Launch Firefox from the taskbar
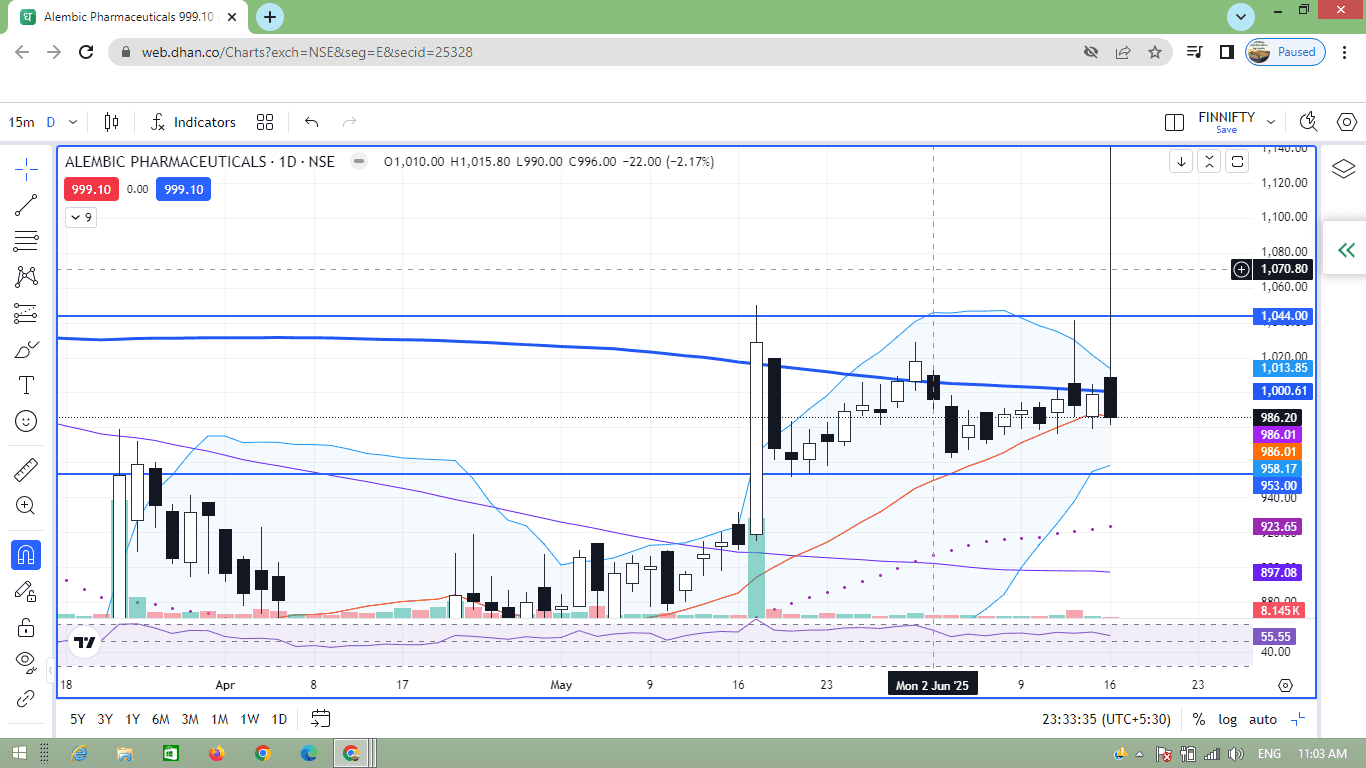The width and height of the screenshot is (1366, 768). (217, 753)
